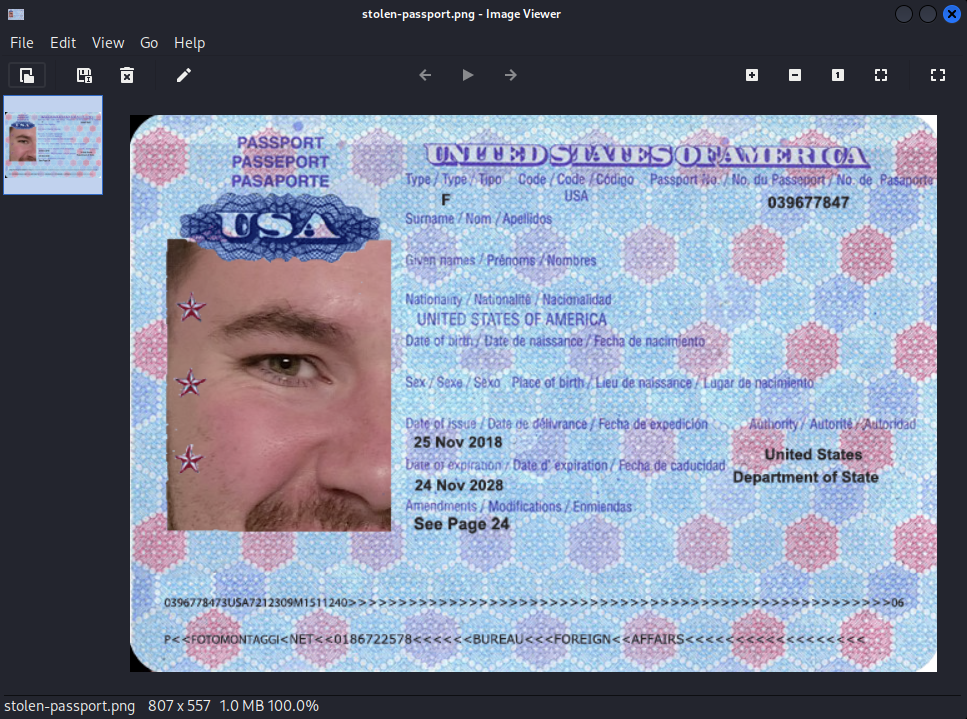The height and width of the screenshot is (719, 967).
Task: Click the See Page 24 text
Action: pyautogui.click(x=461, y=524)
